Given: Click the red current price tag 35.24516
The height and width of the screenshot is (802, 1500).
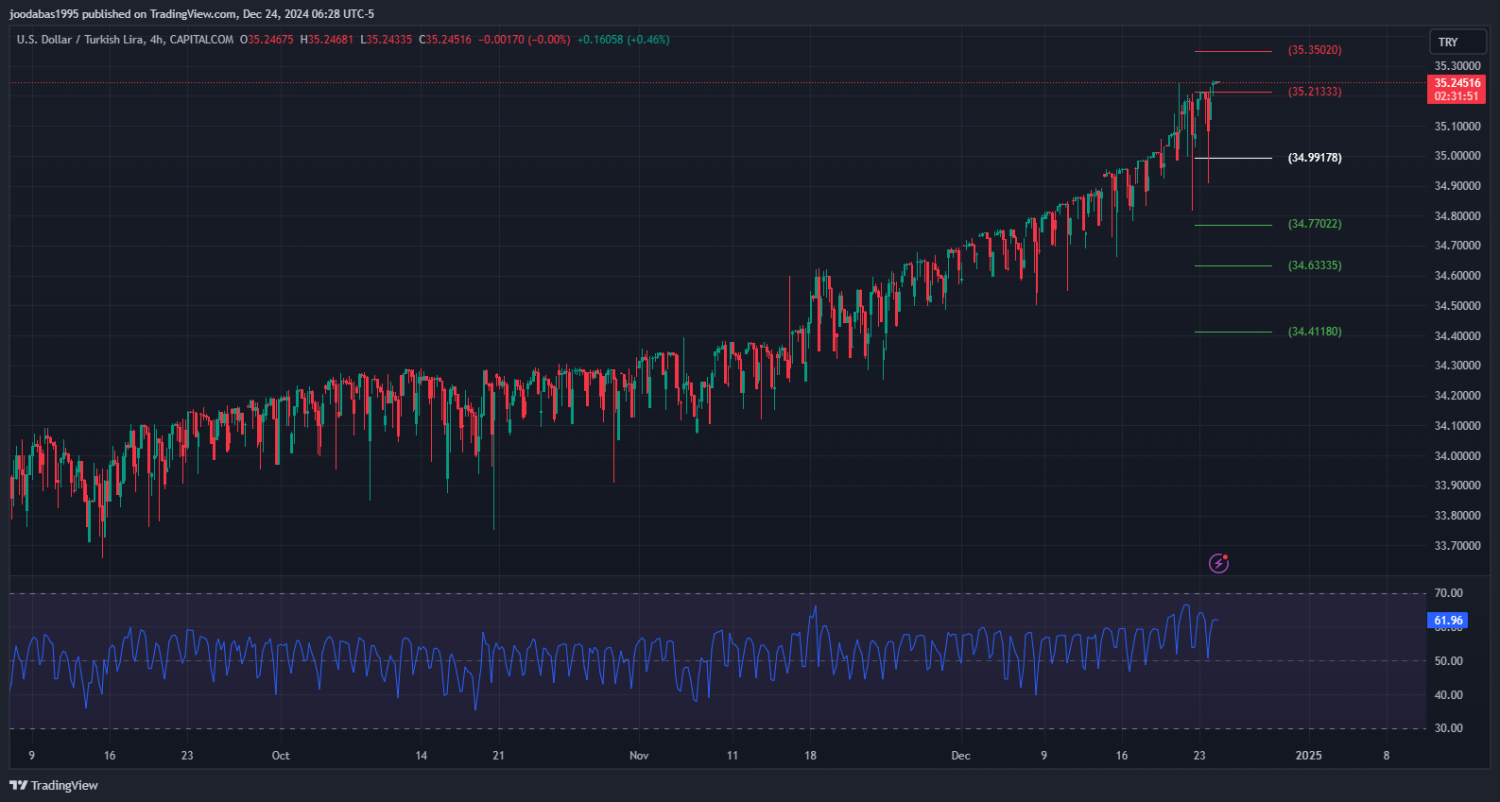Looking at the screenshot, I should 1455,82.
